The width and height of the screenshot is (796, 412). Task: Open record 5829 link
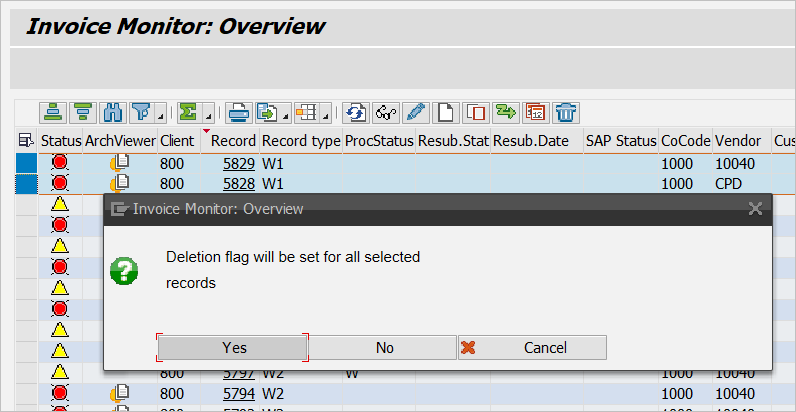click(239, 163)
